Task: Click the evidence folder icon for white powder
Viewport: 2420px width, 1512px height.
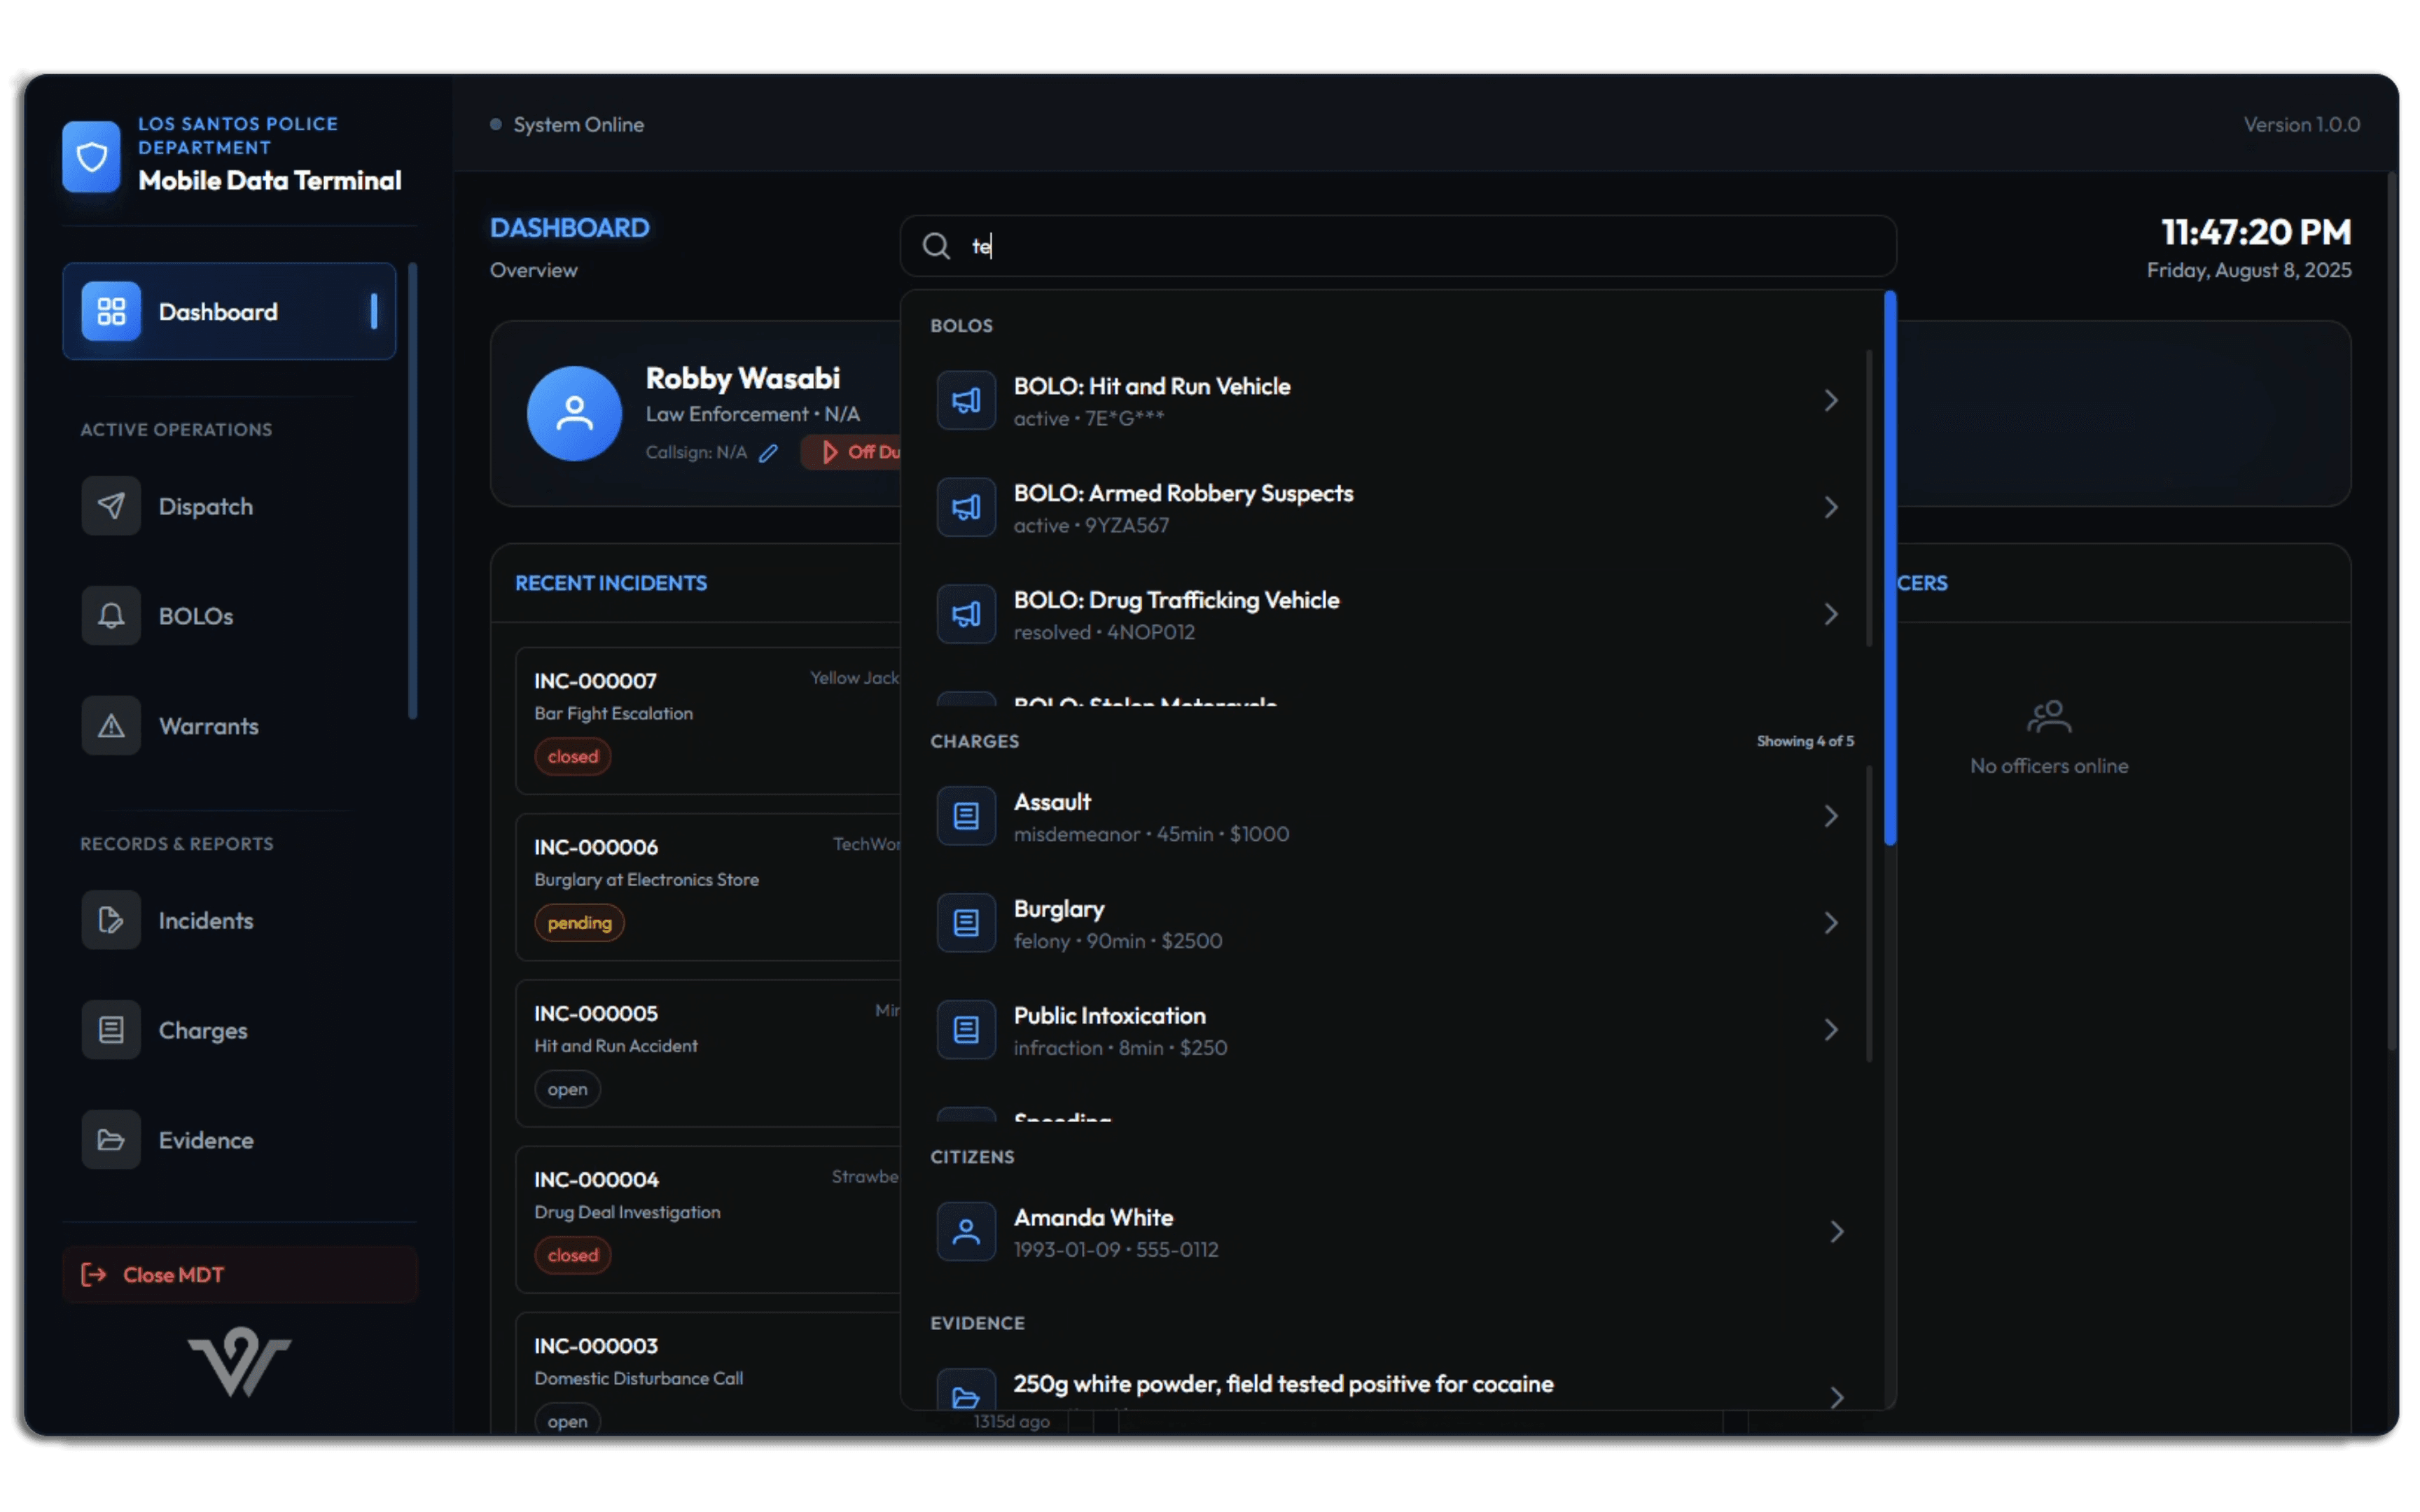Action: pos(966,1391)
